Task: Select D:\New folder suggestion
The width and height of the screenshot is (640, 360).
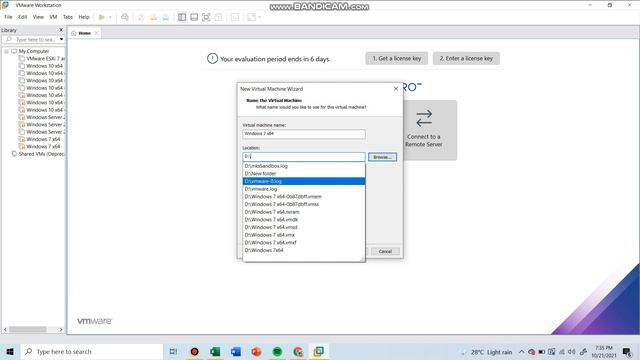Action: 304,173
